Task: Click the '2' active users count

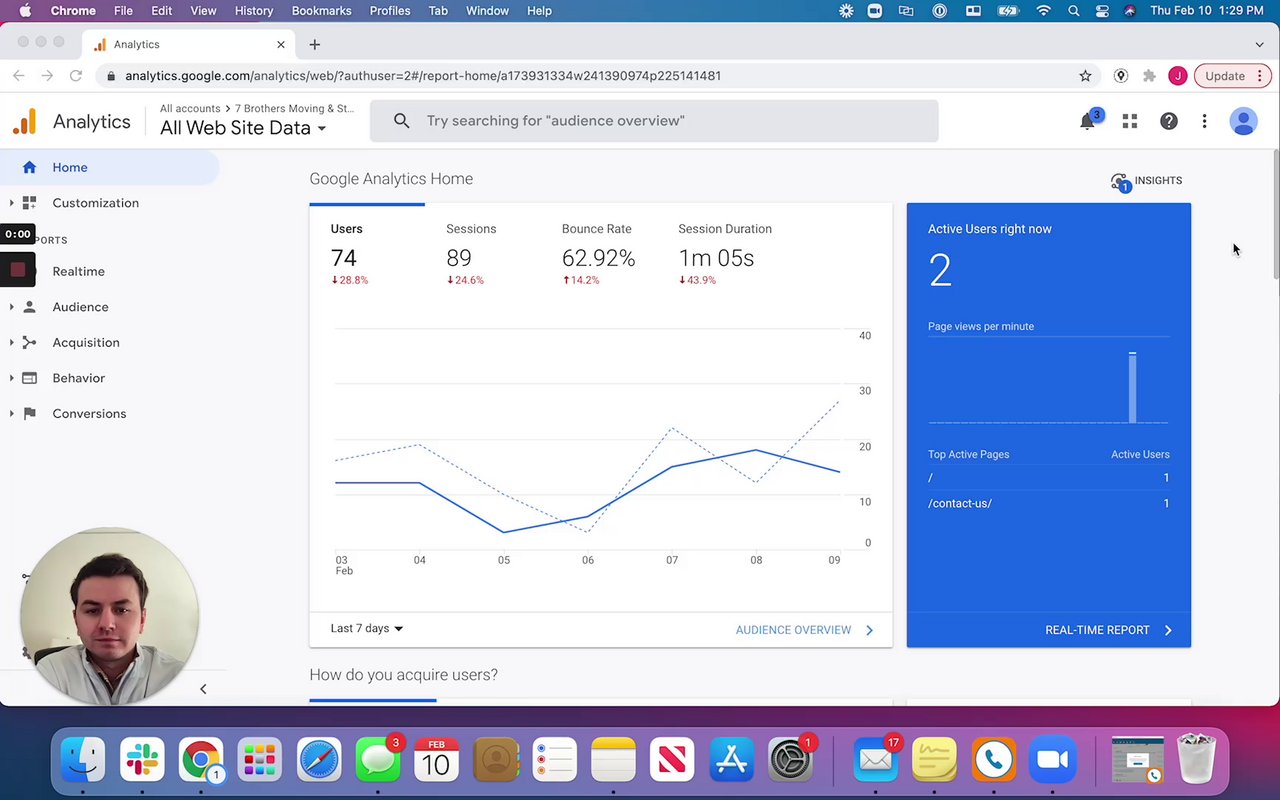Action: [x=940, y=270]
